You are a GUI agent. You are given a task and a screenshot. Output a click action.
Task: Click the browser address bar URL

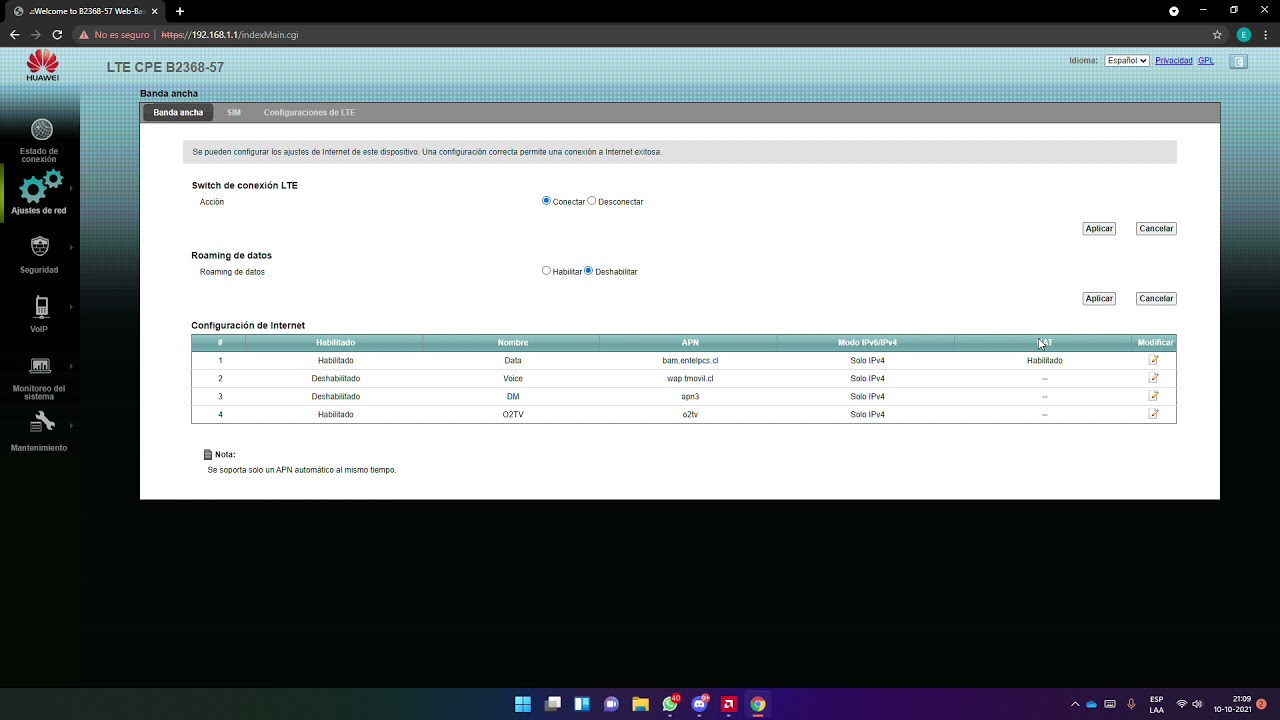pos(230,34)
